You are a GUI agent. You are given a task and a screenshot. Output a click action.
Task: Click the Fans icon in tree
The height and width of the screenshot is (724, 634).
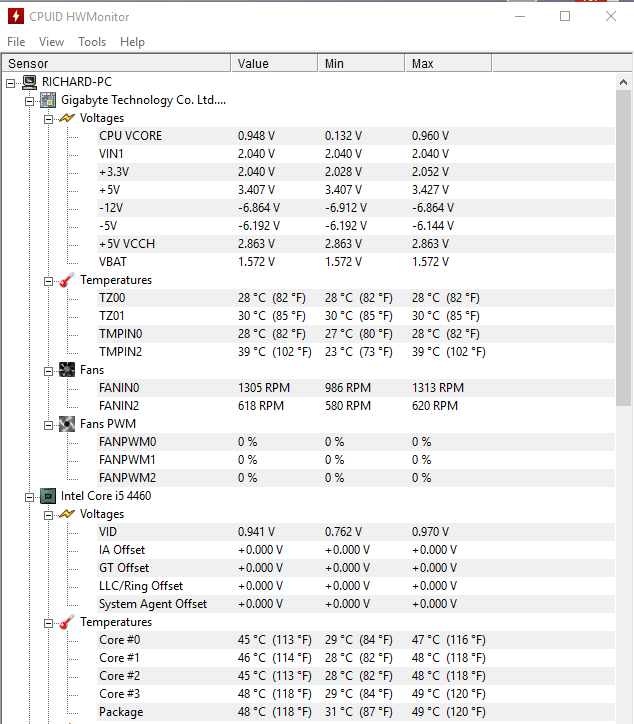(x=67, y=370)
